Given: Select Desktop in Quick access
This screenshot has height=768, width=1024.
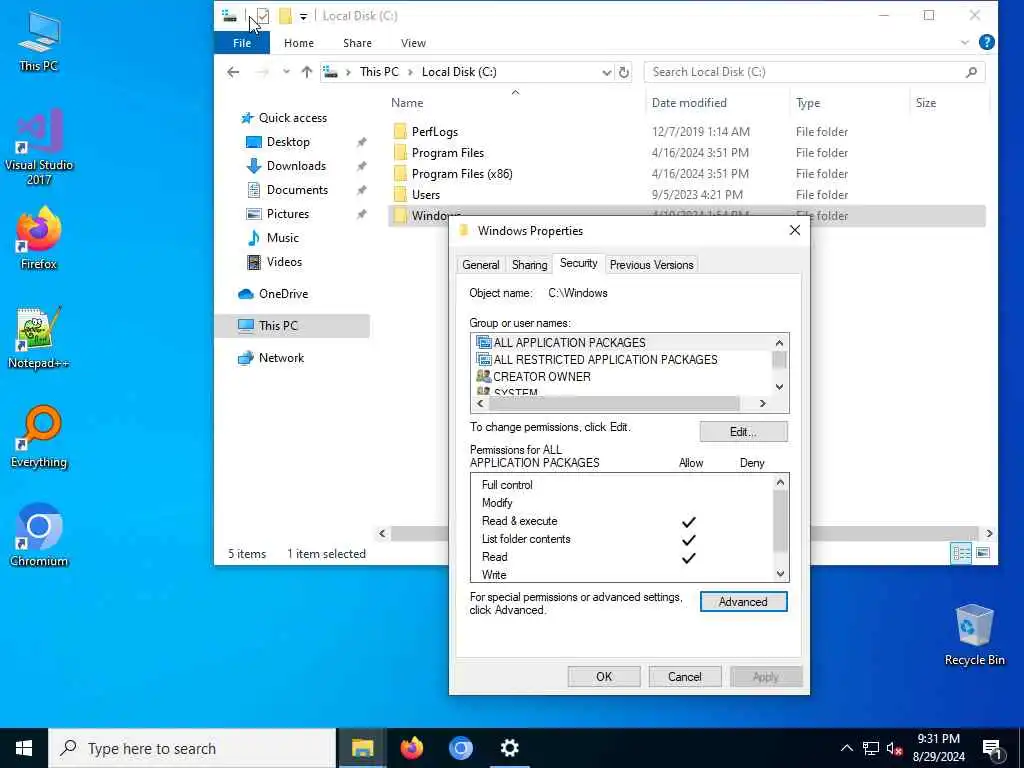Looking at the screenshot, I should (x=288, y=142).
